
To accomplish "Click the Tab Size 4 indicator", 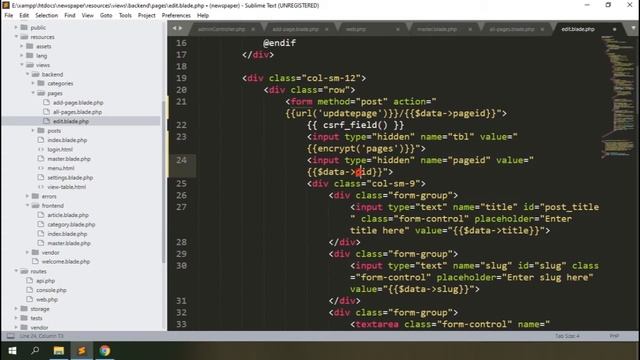I will [x=567, y=336].
